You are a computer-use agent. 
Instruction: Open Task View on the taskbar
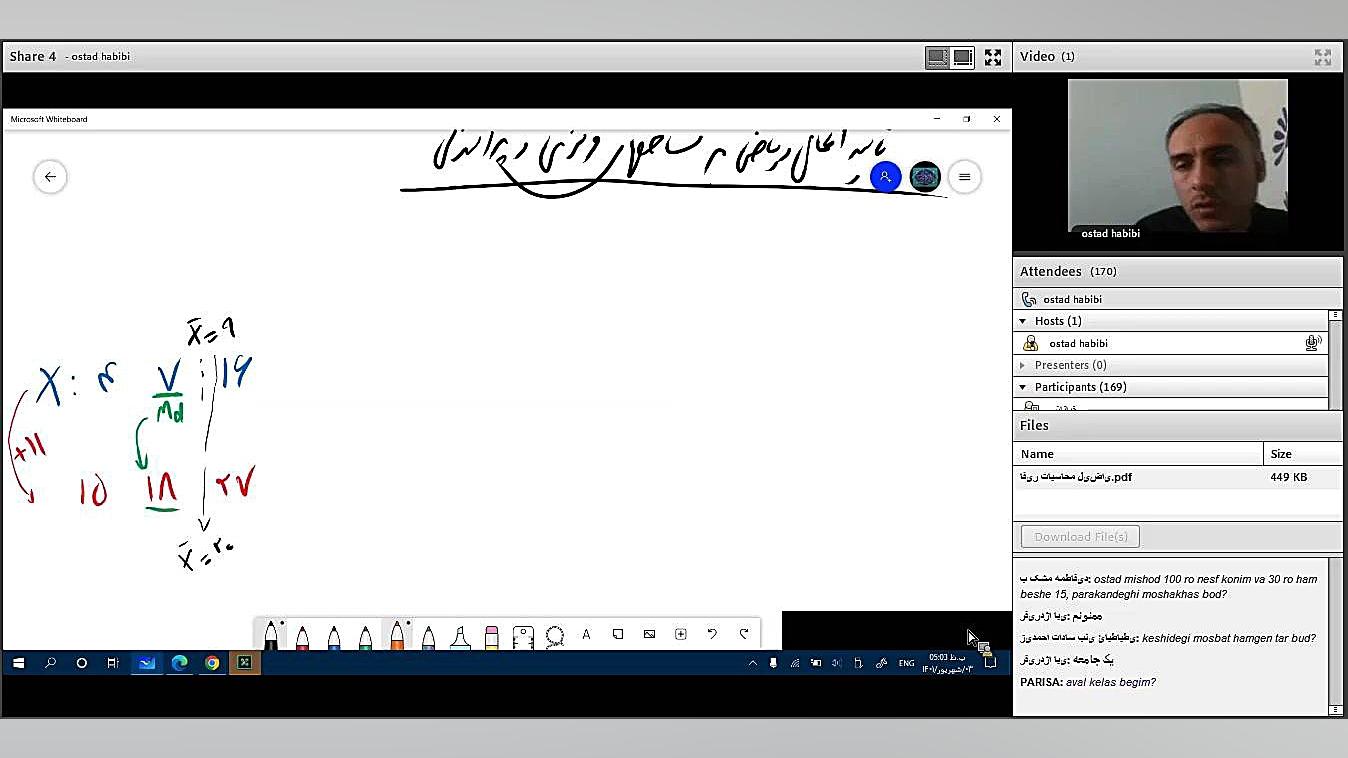(x=113, y=662)
